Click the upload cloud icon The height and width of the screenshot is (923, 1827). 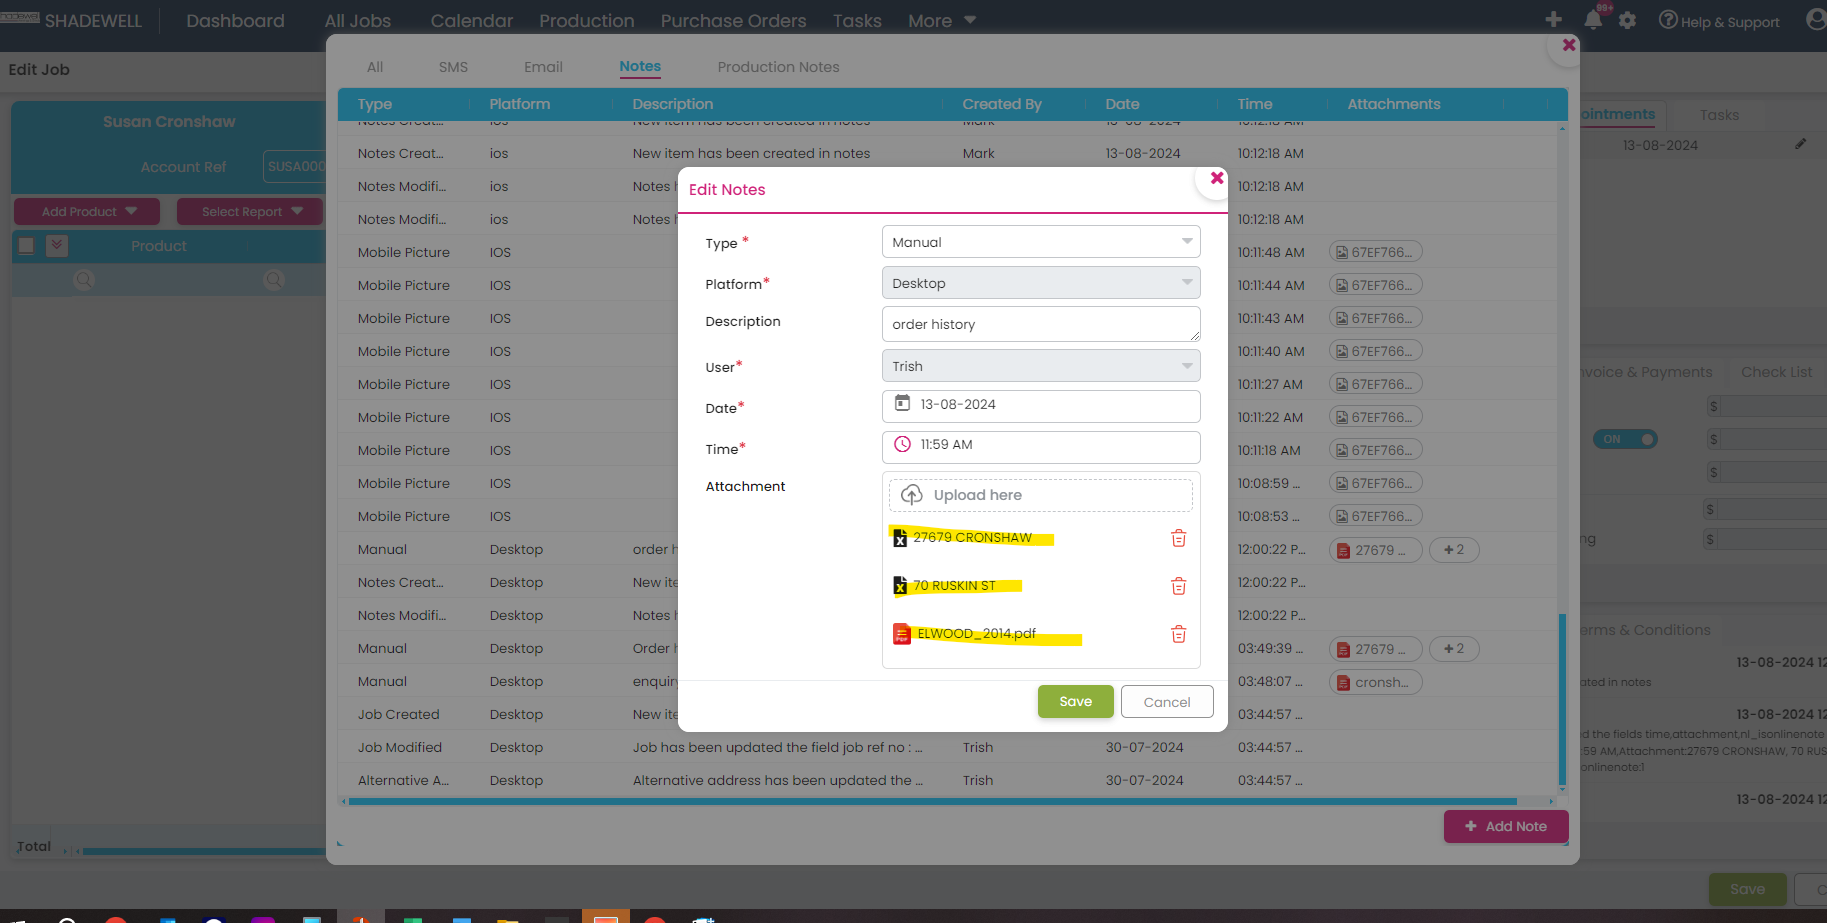[x=911, y=495]
